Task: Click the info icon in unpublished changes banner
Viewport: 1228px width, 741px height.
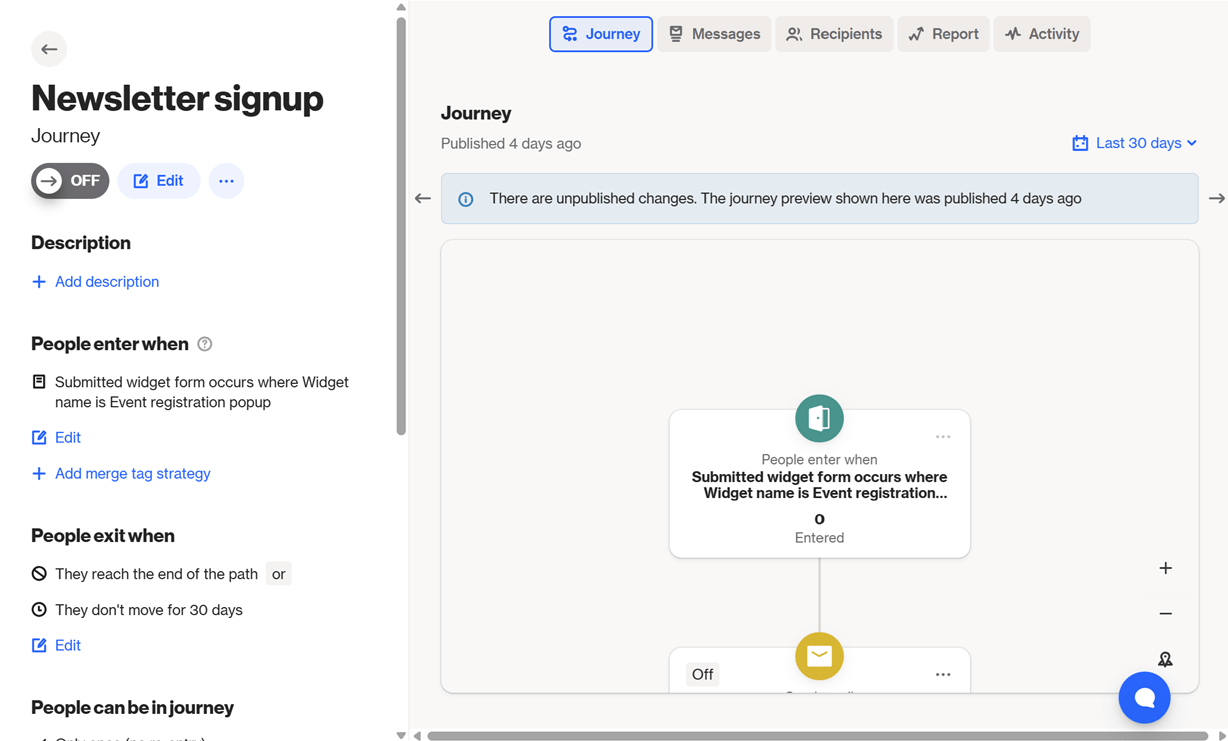Action: coord(466,199)
